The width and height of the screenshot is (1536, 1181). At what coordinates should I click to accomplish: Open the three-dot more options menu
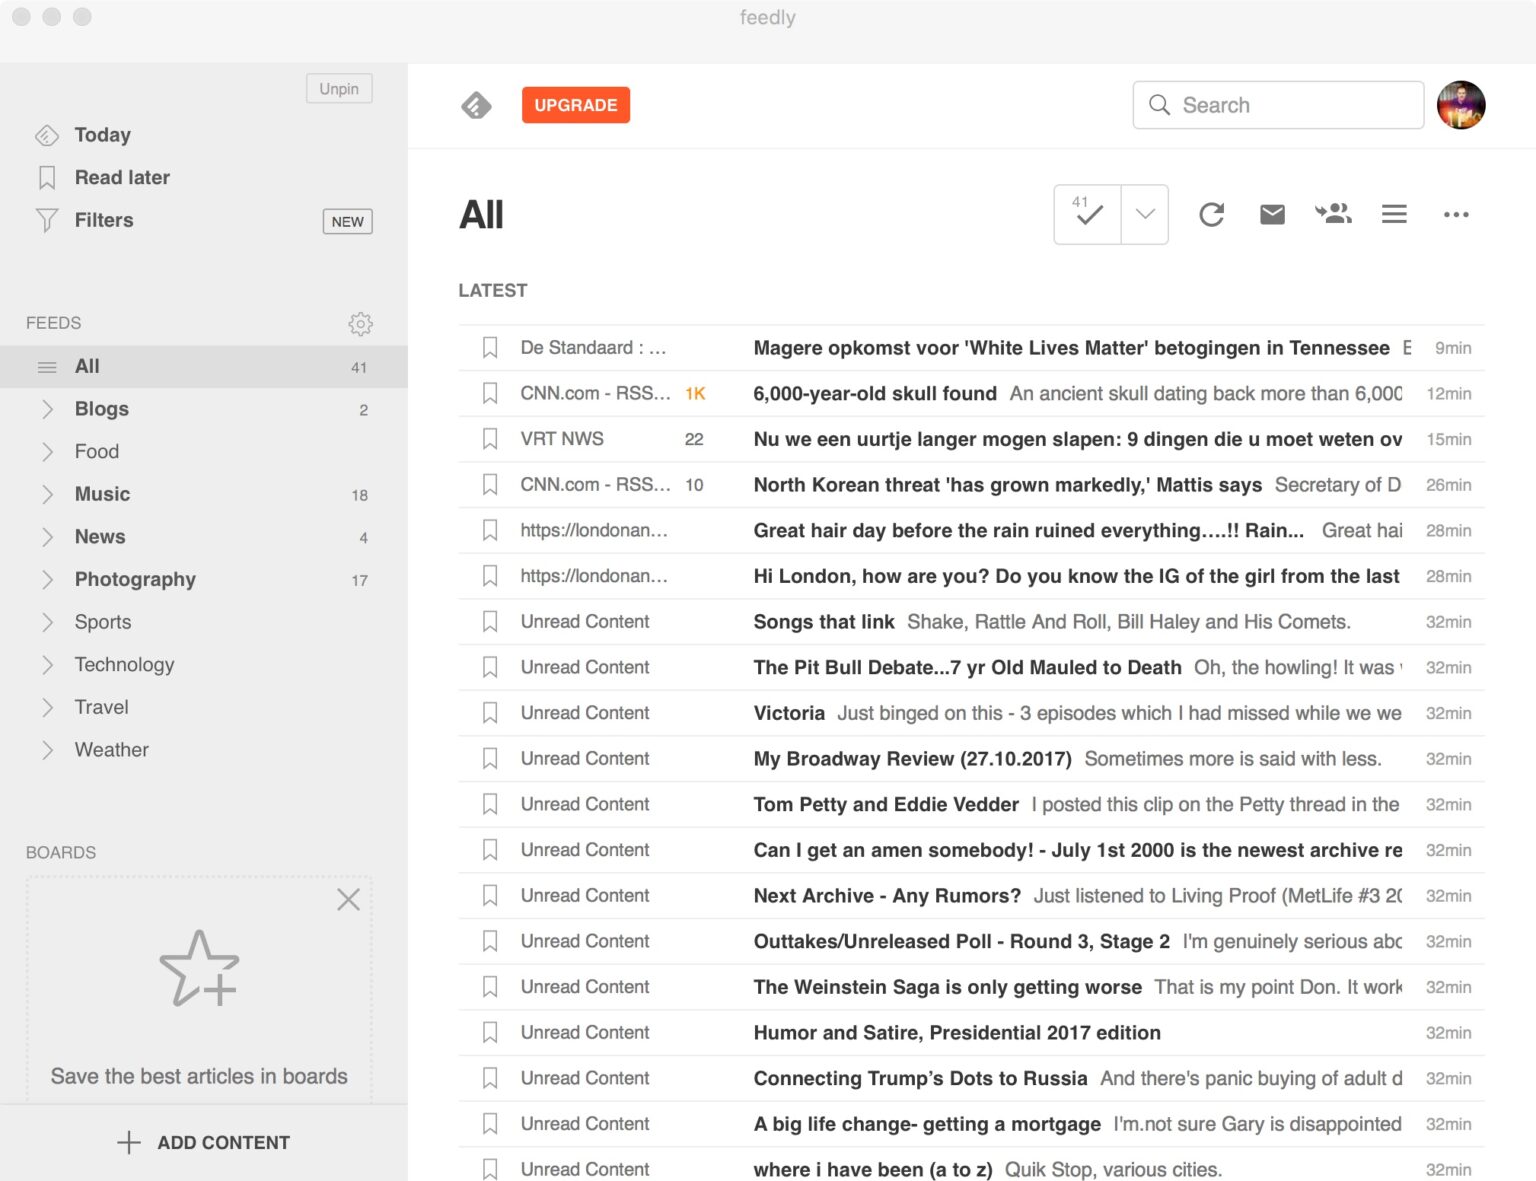coord(1456,214)
